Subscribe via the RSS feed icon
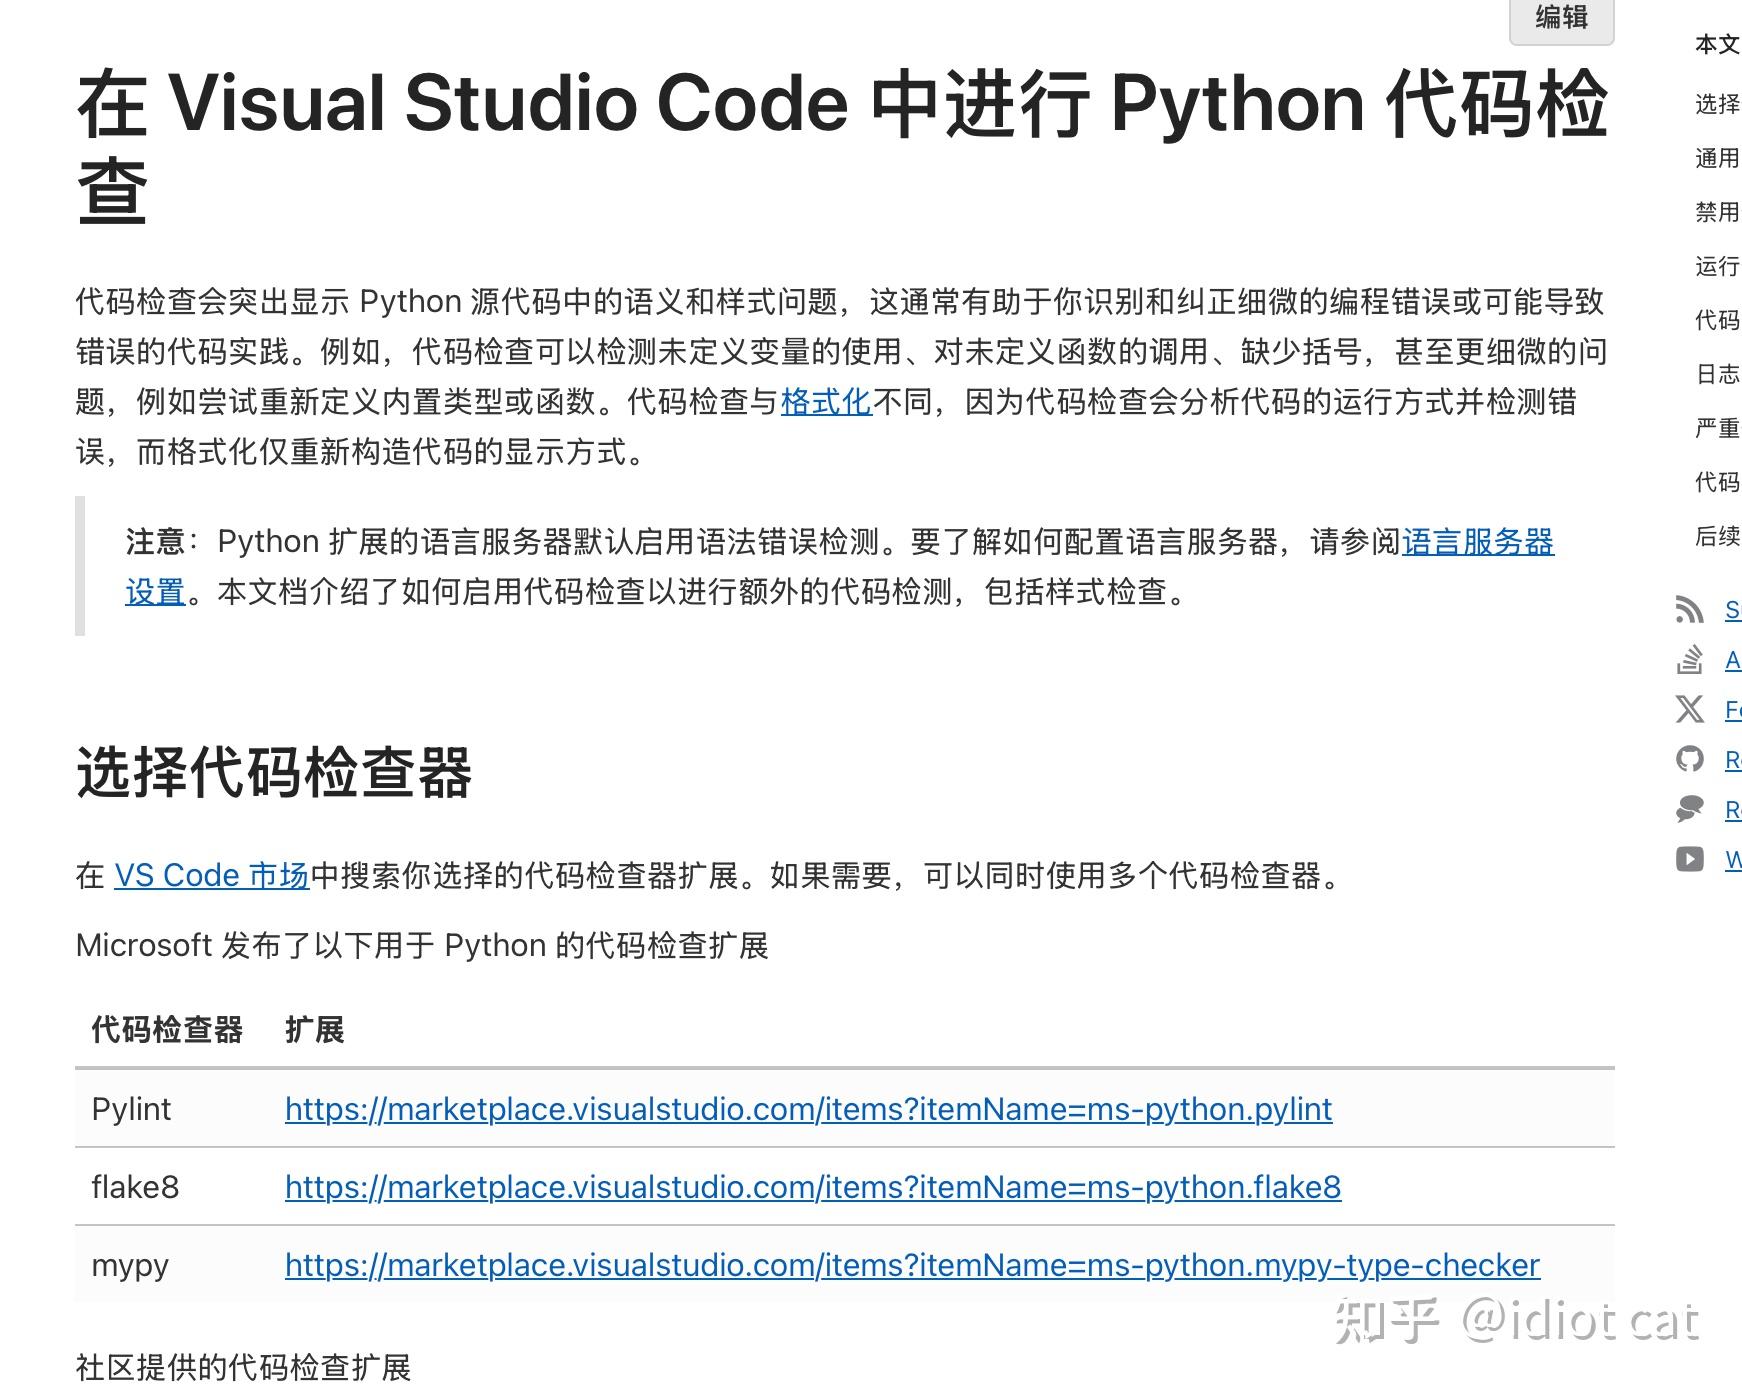The height and width of the screenshot is (1390, 1742). pyautogui.click(x=1690, y=610)
